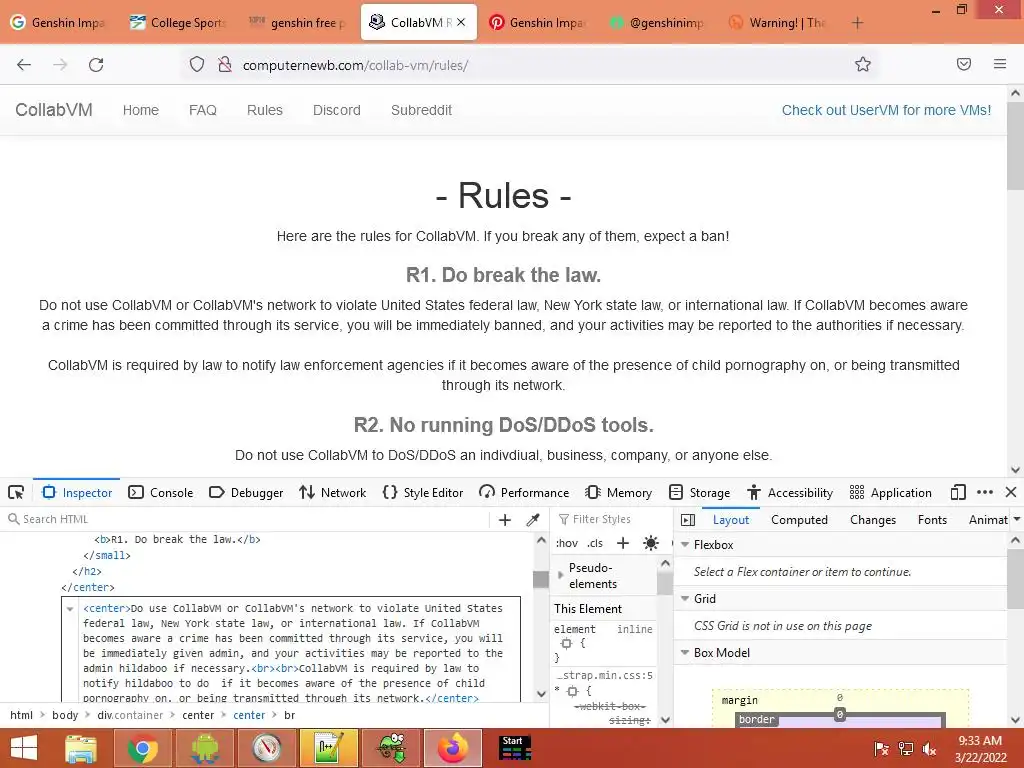
Task: Click the address bar URL
Action: (x=355, y=65)
